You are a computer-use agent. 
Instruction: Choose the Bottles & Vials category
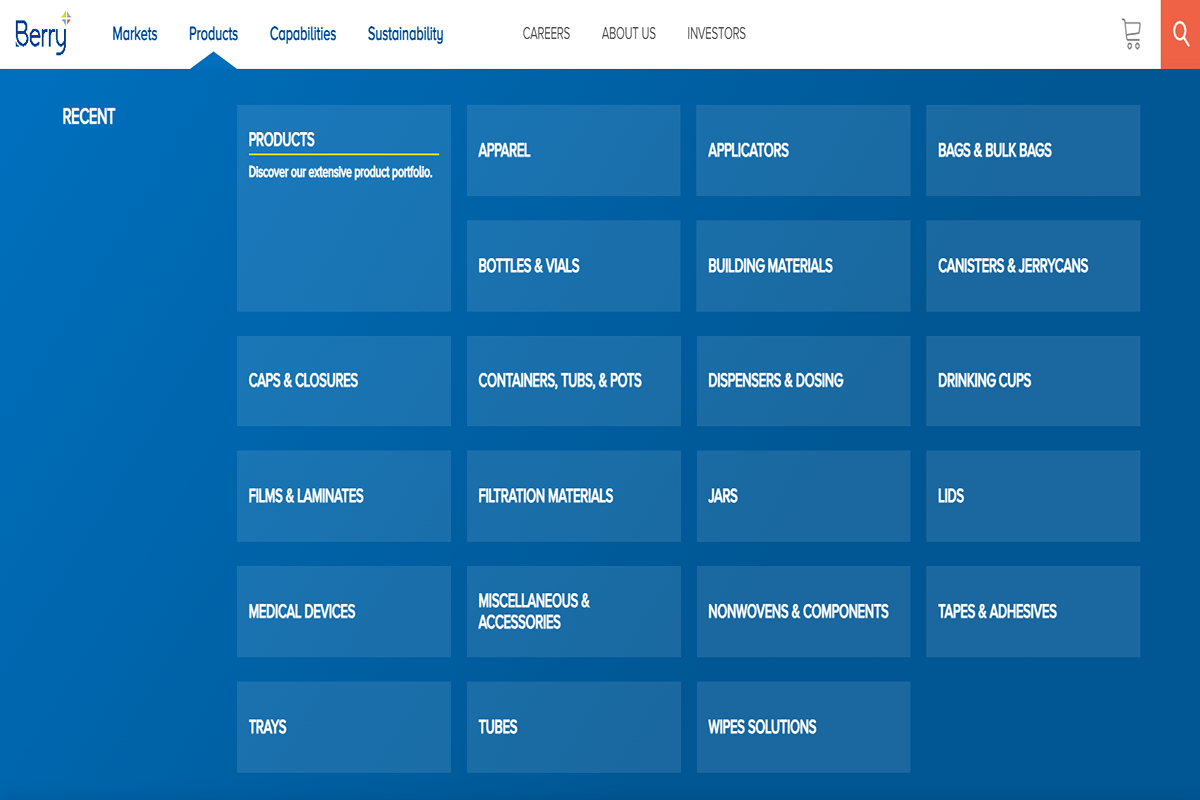point(573,266)
